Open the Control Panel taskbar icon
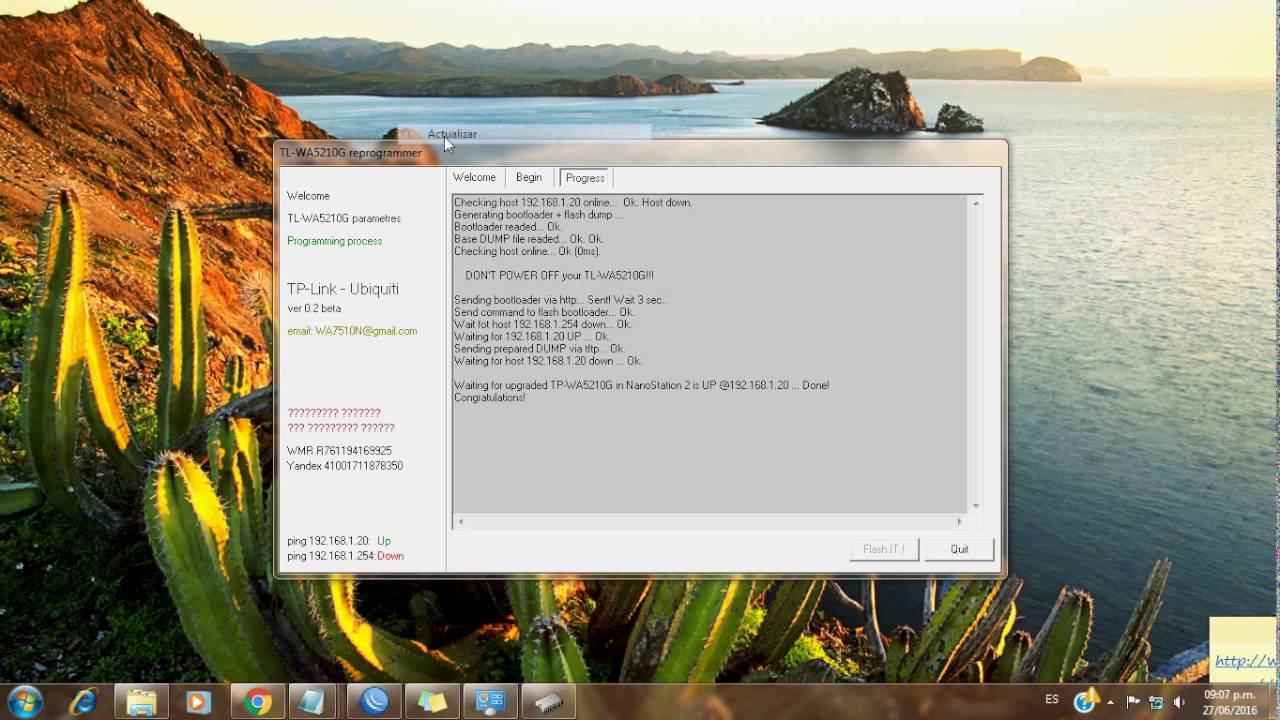Viewport: 1280px width, 720px height. tap(490, 702)
